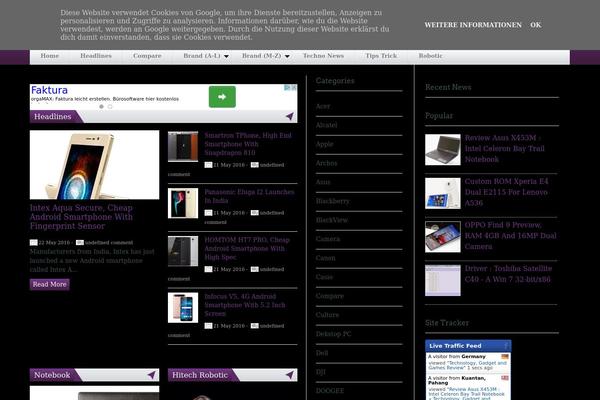Open HOMTOM HT7 PRO article link
Viewport: 600px width, 400px height.
247,248
